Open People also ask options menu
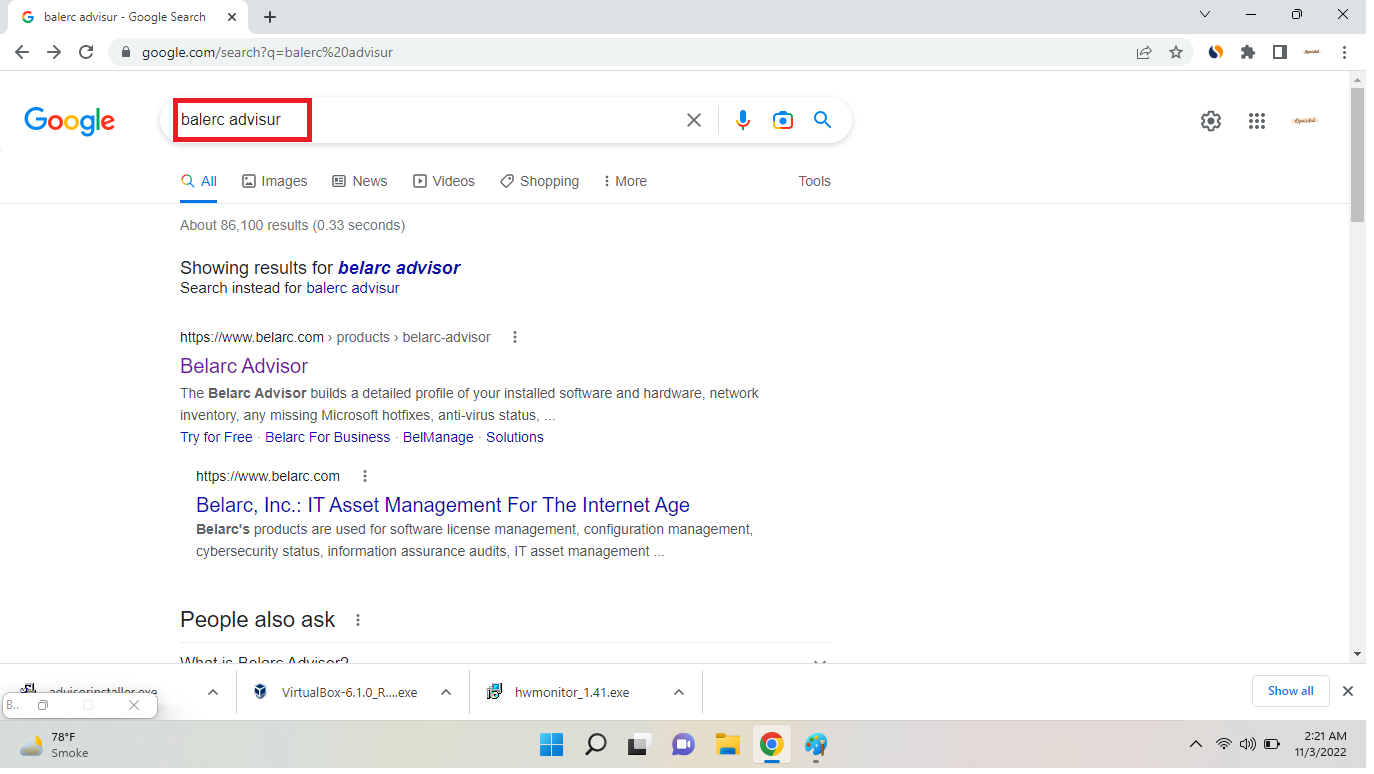The height and width of the screenshot is (774, 1374). click(x=358, y=620)
